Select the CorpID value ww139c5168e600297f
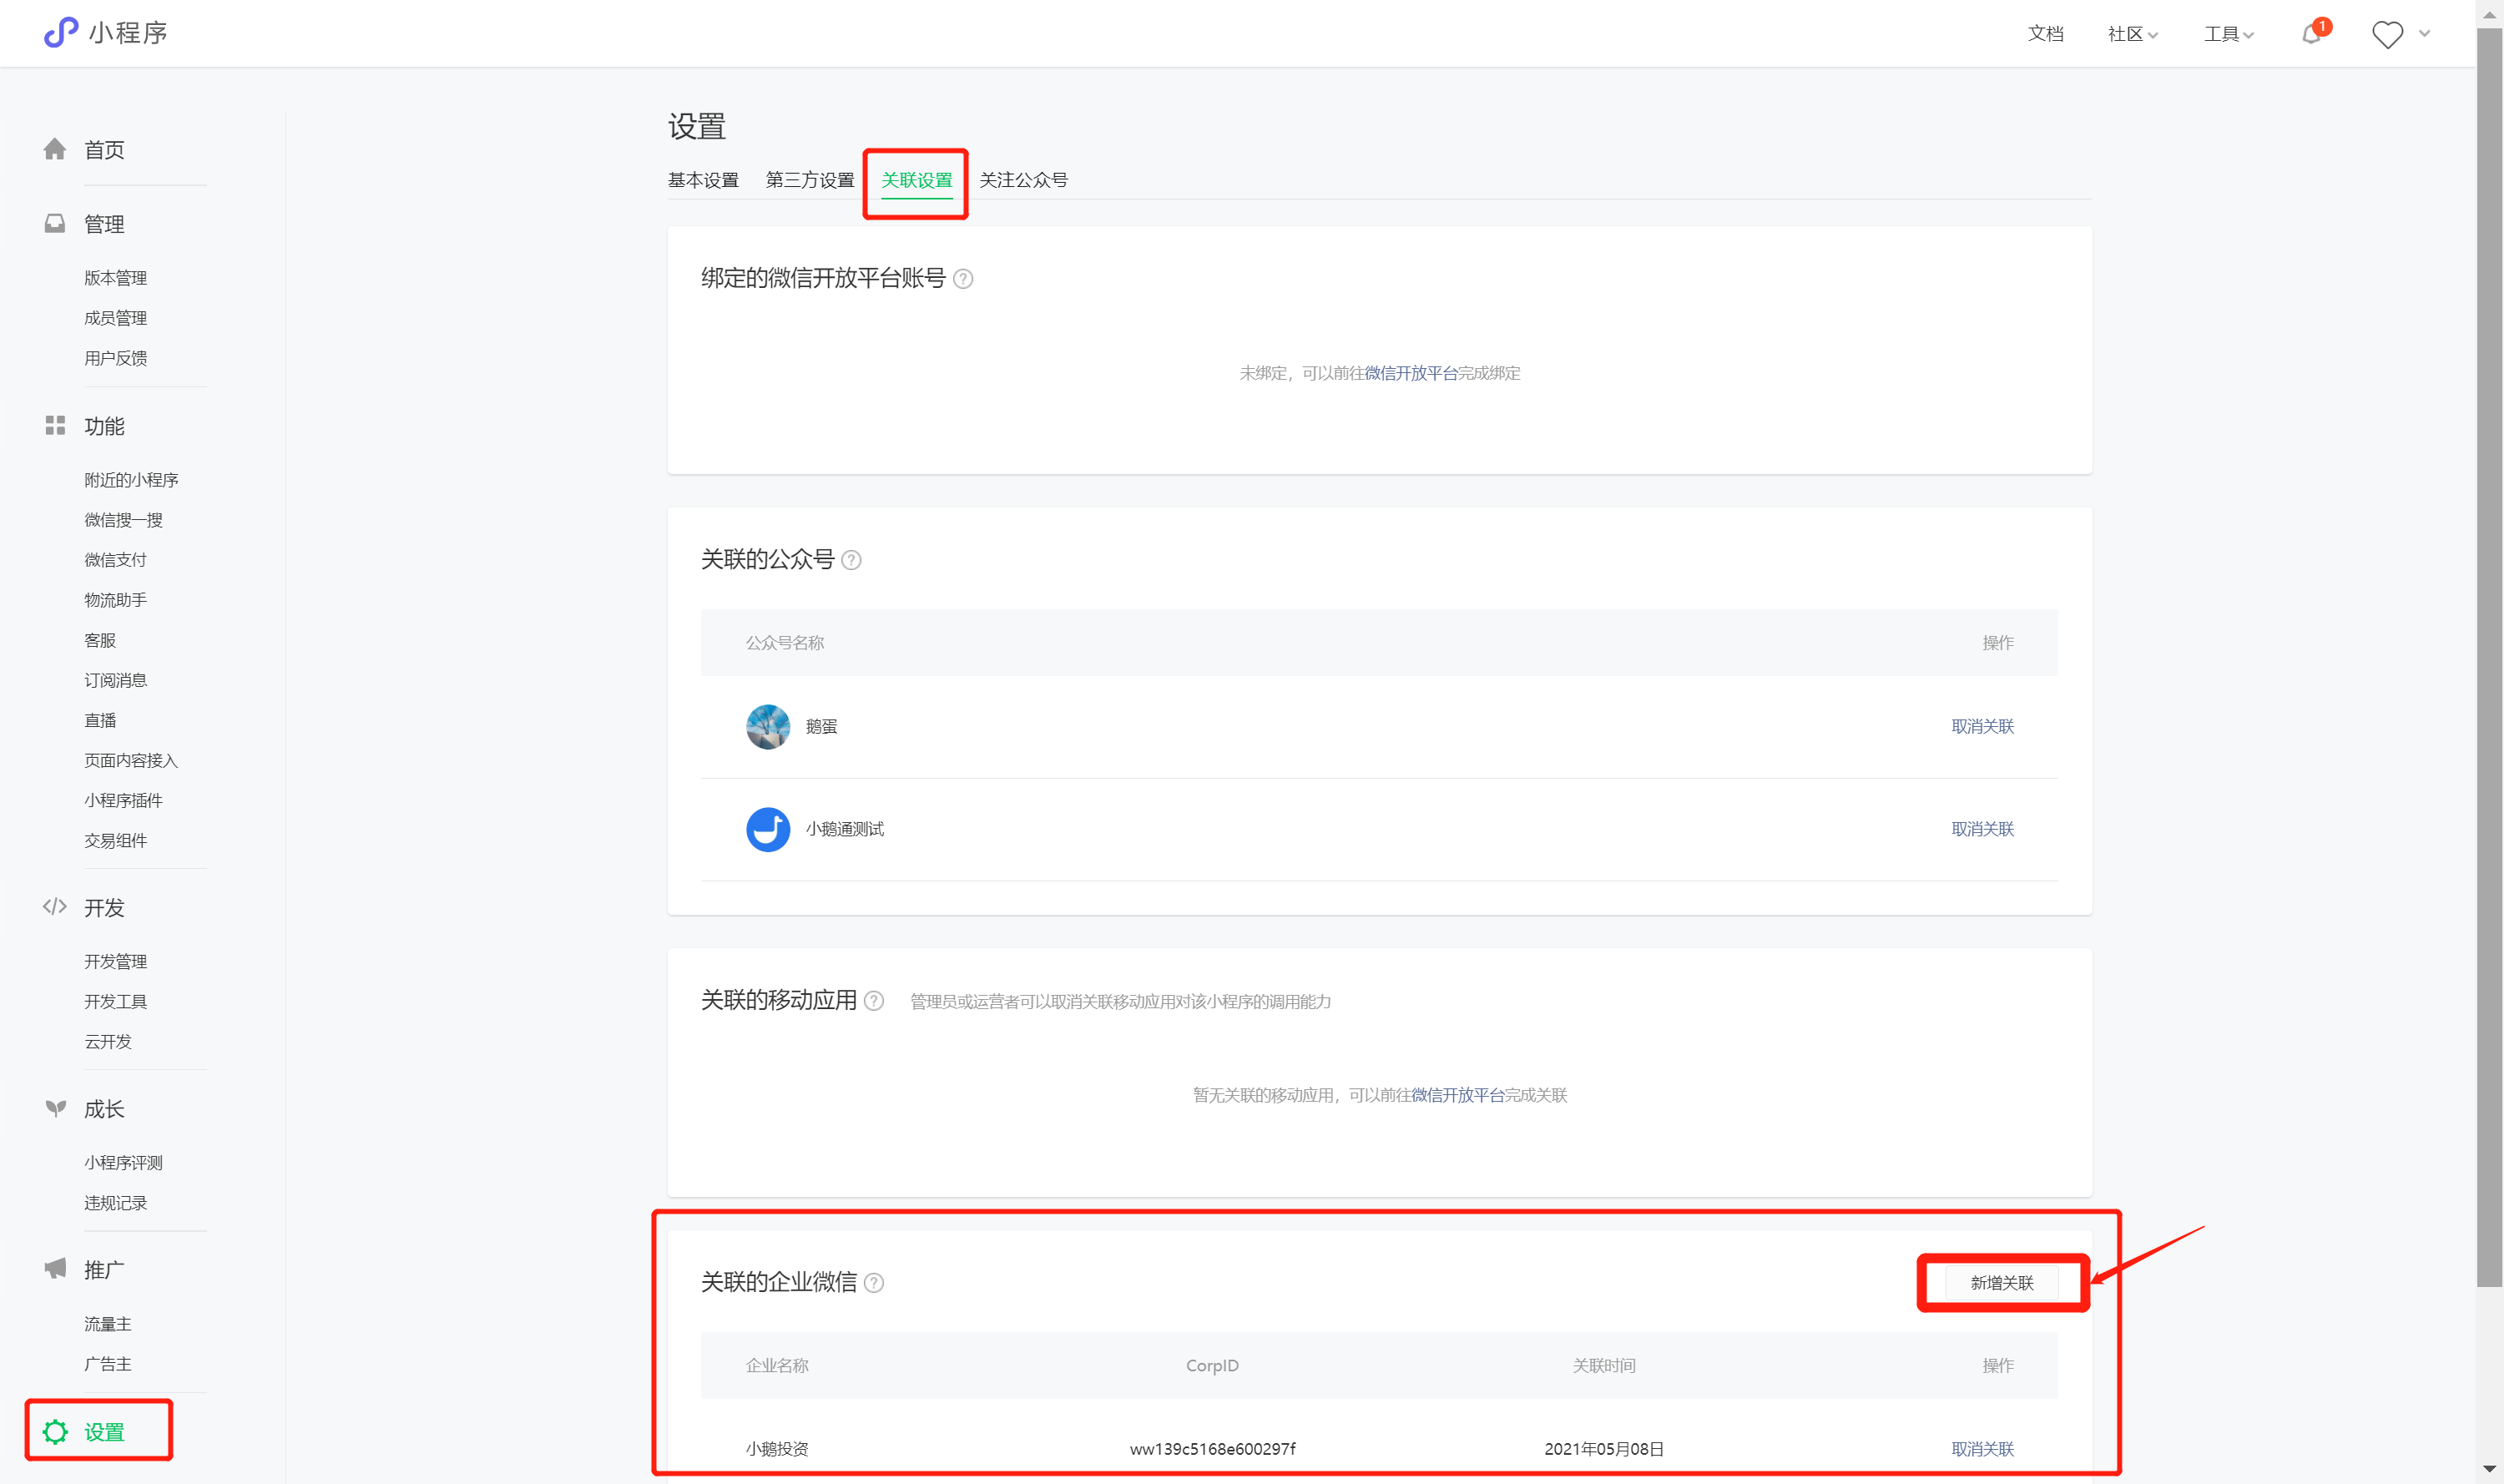The image size is (2504, 1484). (x=1212, y=1449)
